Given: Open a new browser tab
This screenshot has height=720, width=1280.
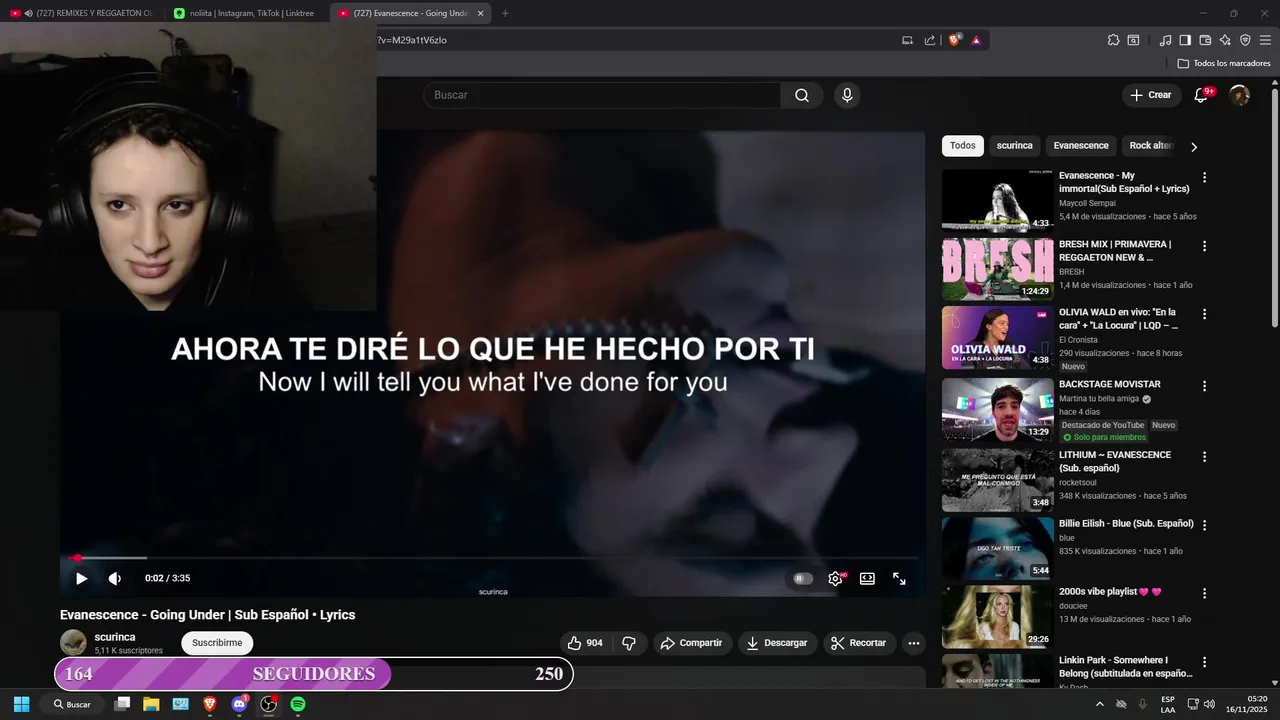Looking at the screenshot, I should pos(505,13).
